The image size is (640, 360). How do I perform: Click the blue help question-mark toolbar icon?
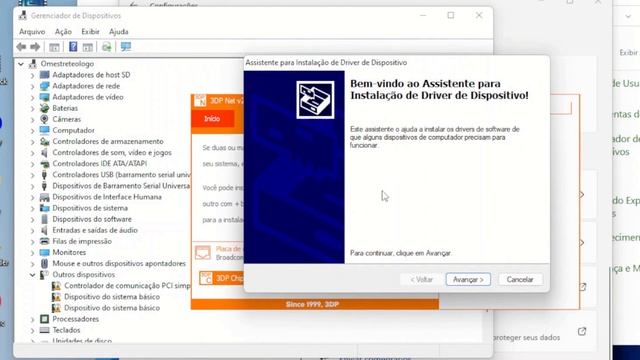tap(73, 47)
